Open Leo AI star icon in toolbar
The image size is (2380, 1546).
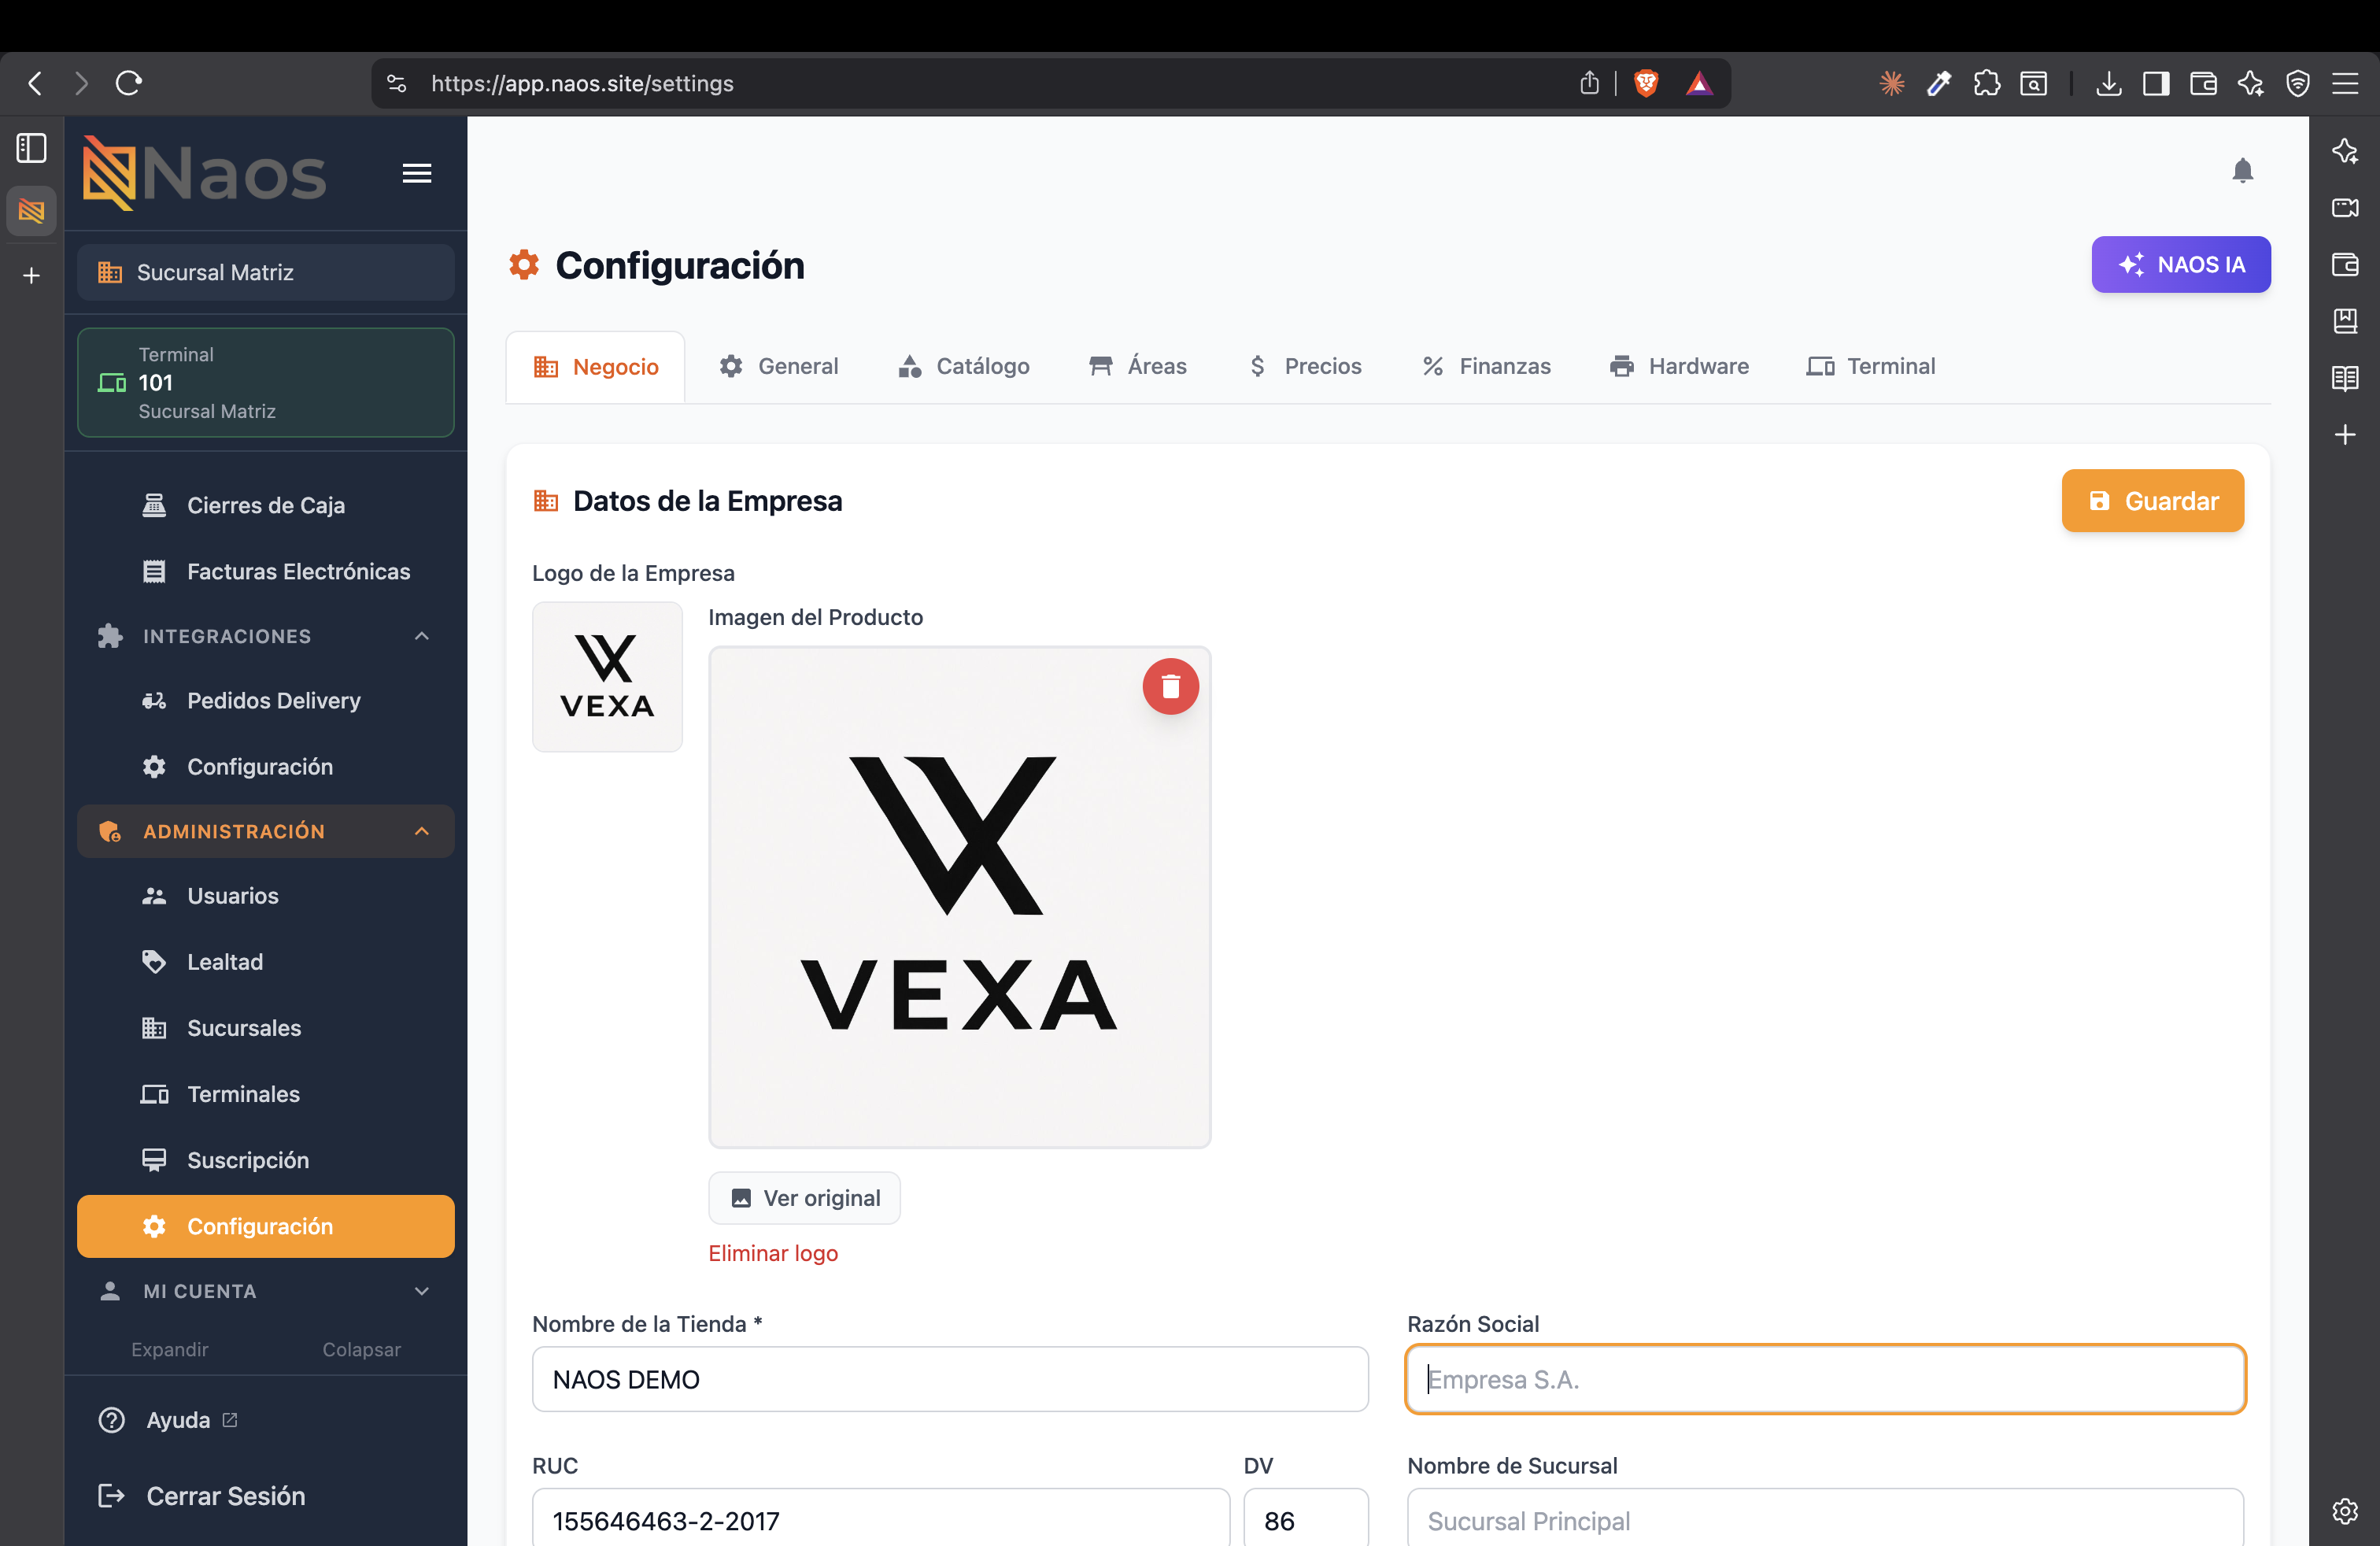pos(2250,83)
